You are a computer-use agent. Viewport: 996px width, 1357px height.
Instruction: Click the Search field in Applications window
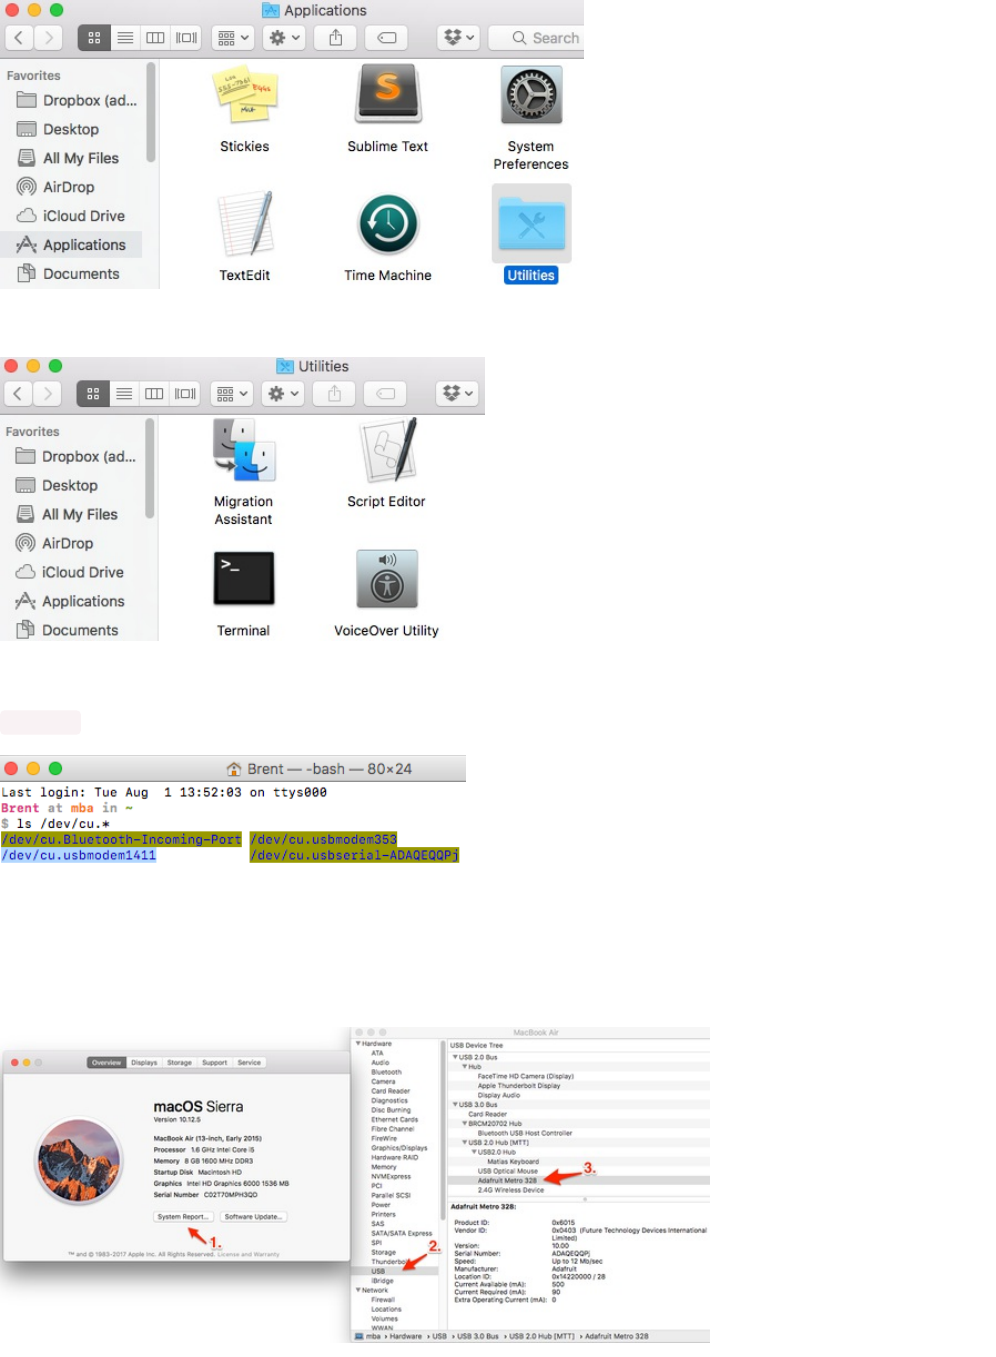point(537,38)
